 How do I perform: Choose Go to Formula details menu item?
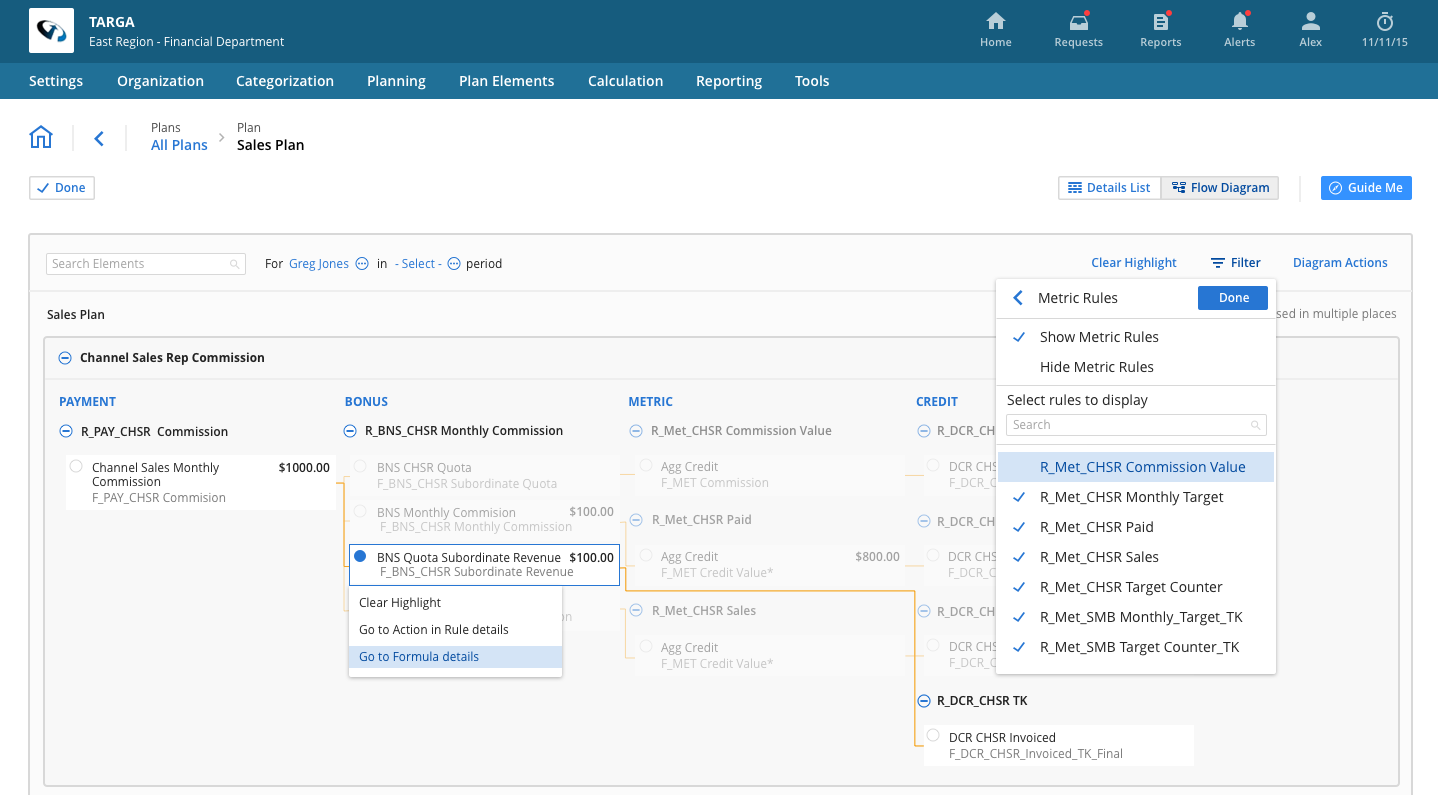(419, 657)
